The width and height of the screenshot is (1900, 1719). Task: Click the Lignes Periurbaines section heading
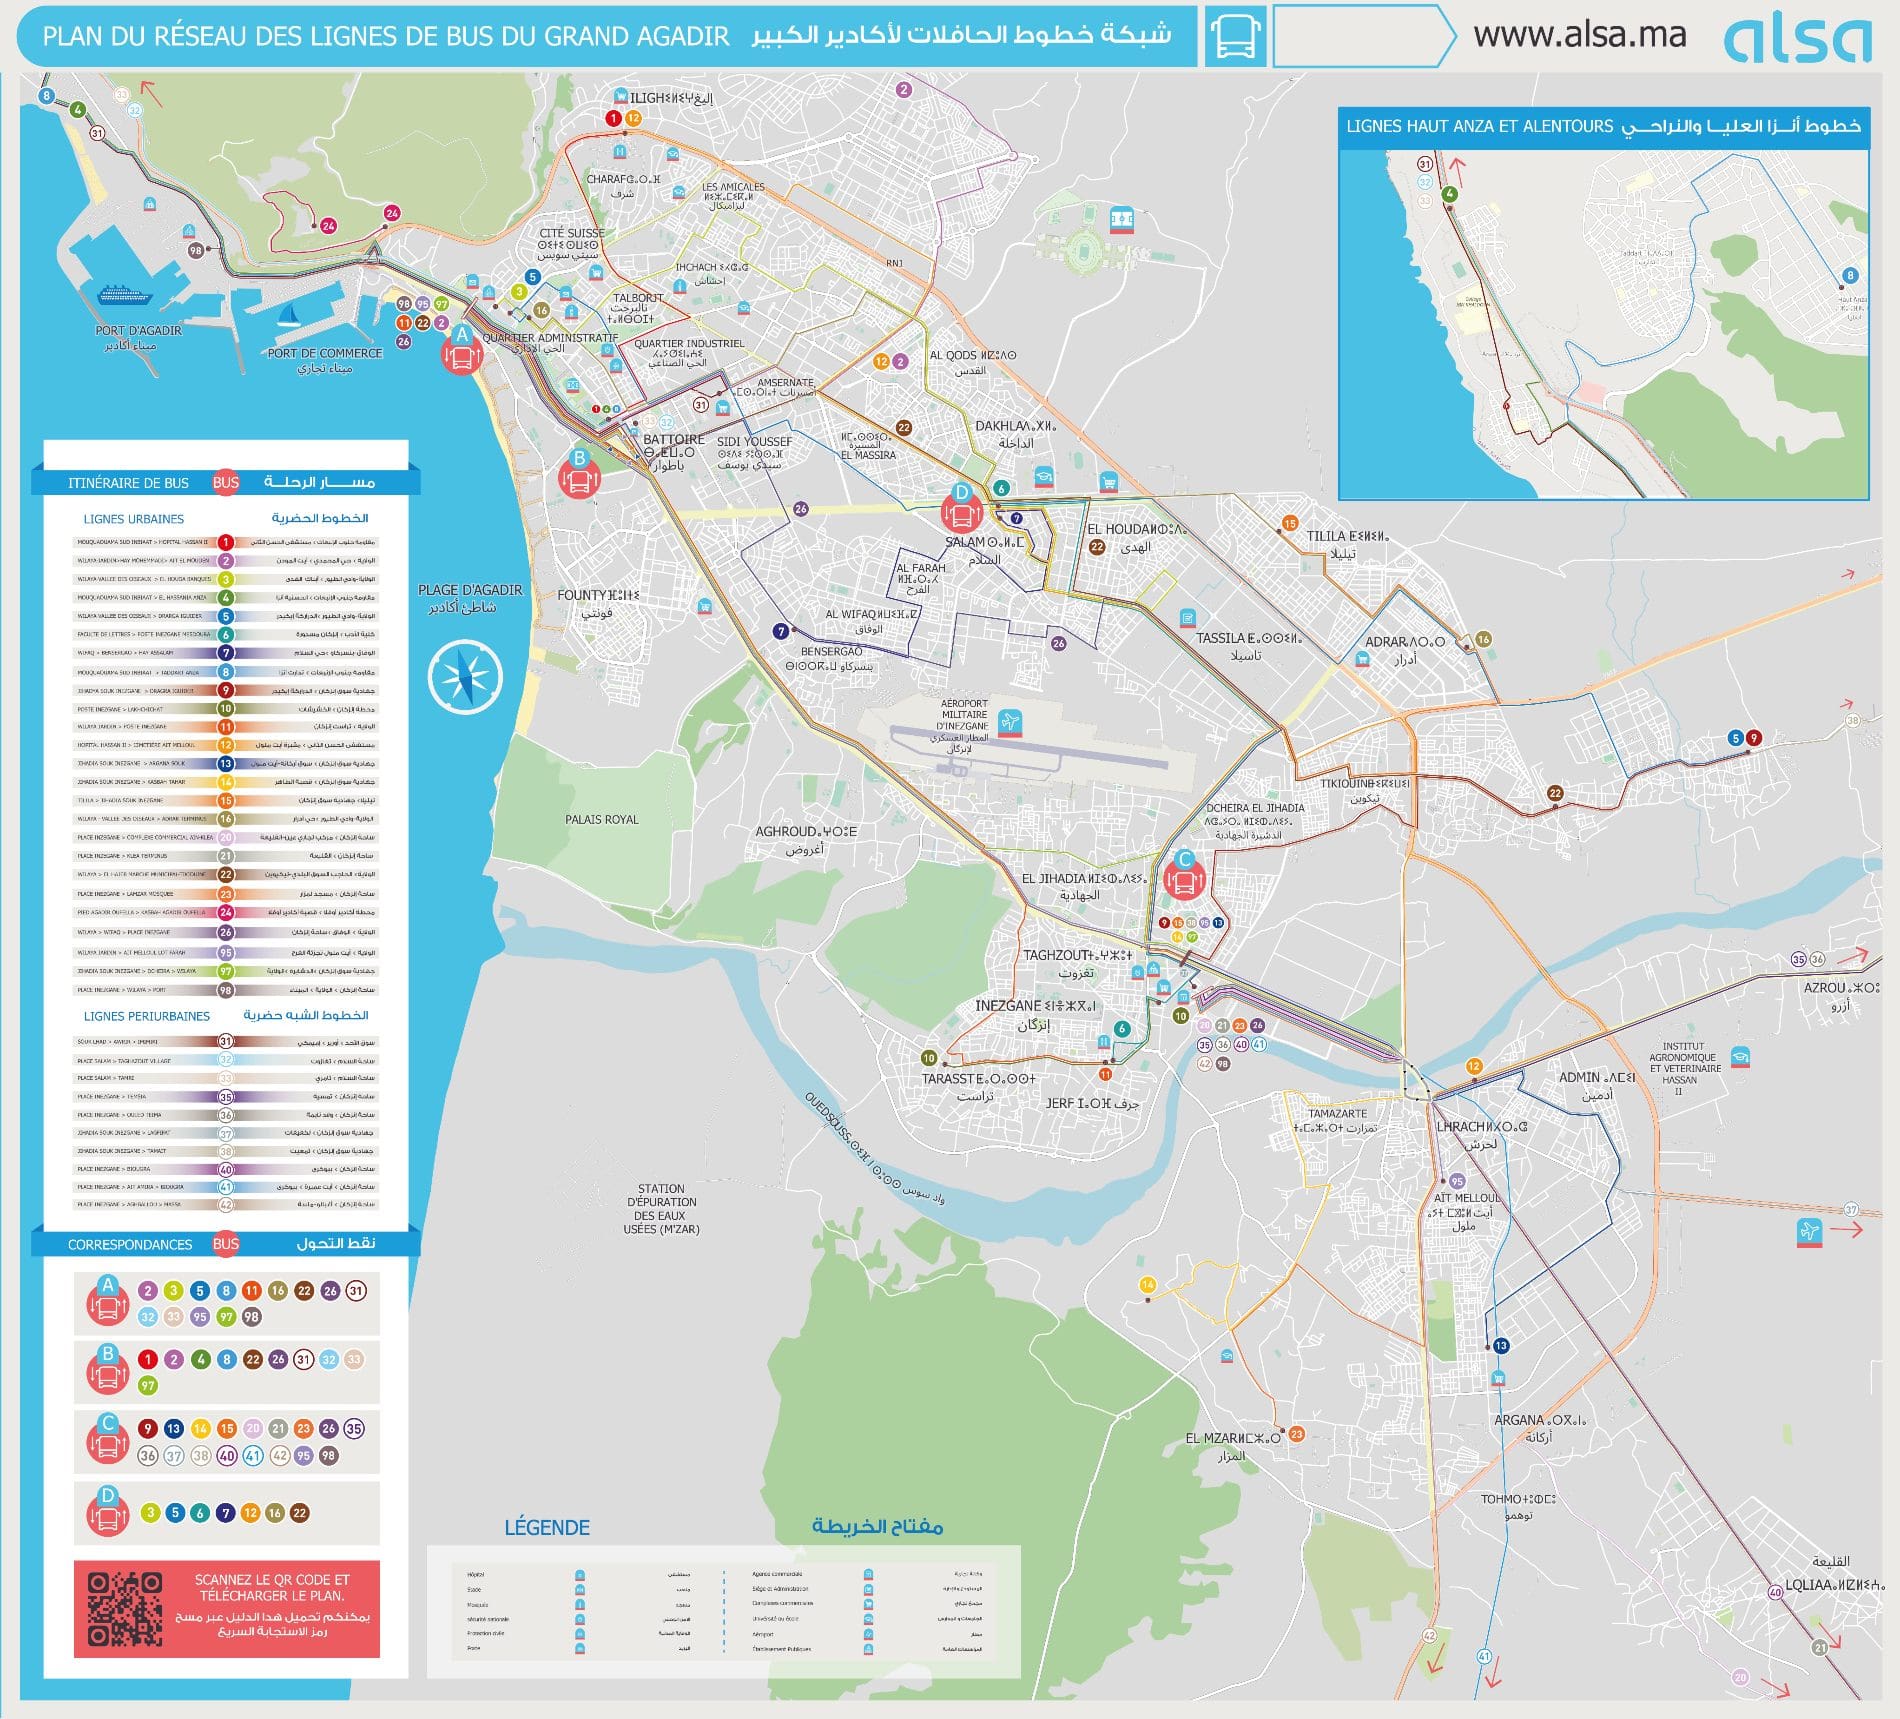146,1016
